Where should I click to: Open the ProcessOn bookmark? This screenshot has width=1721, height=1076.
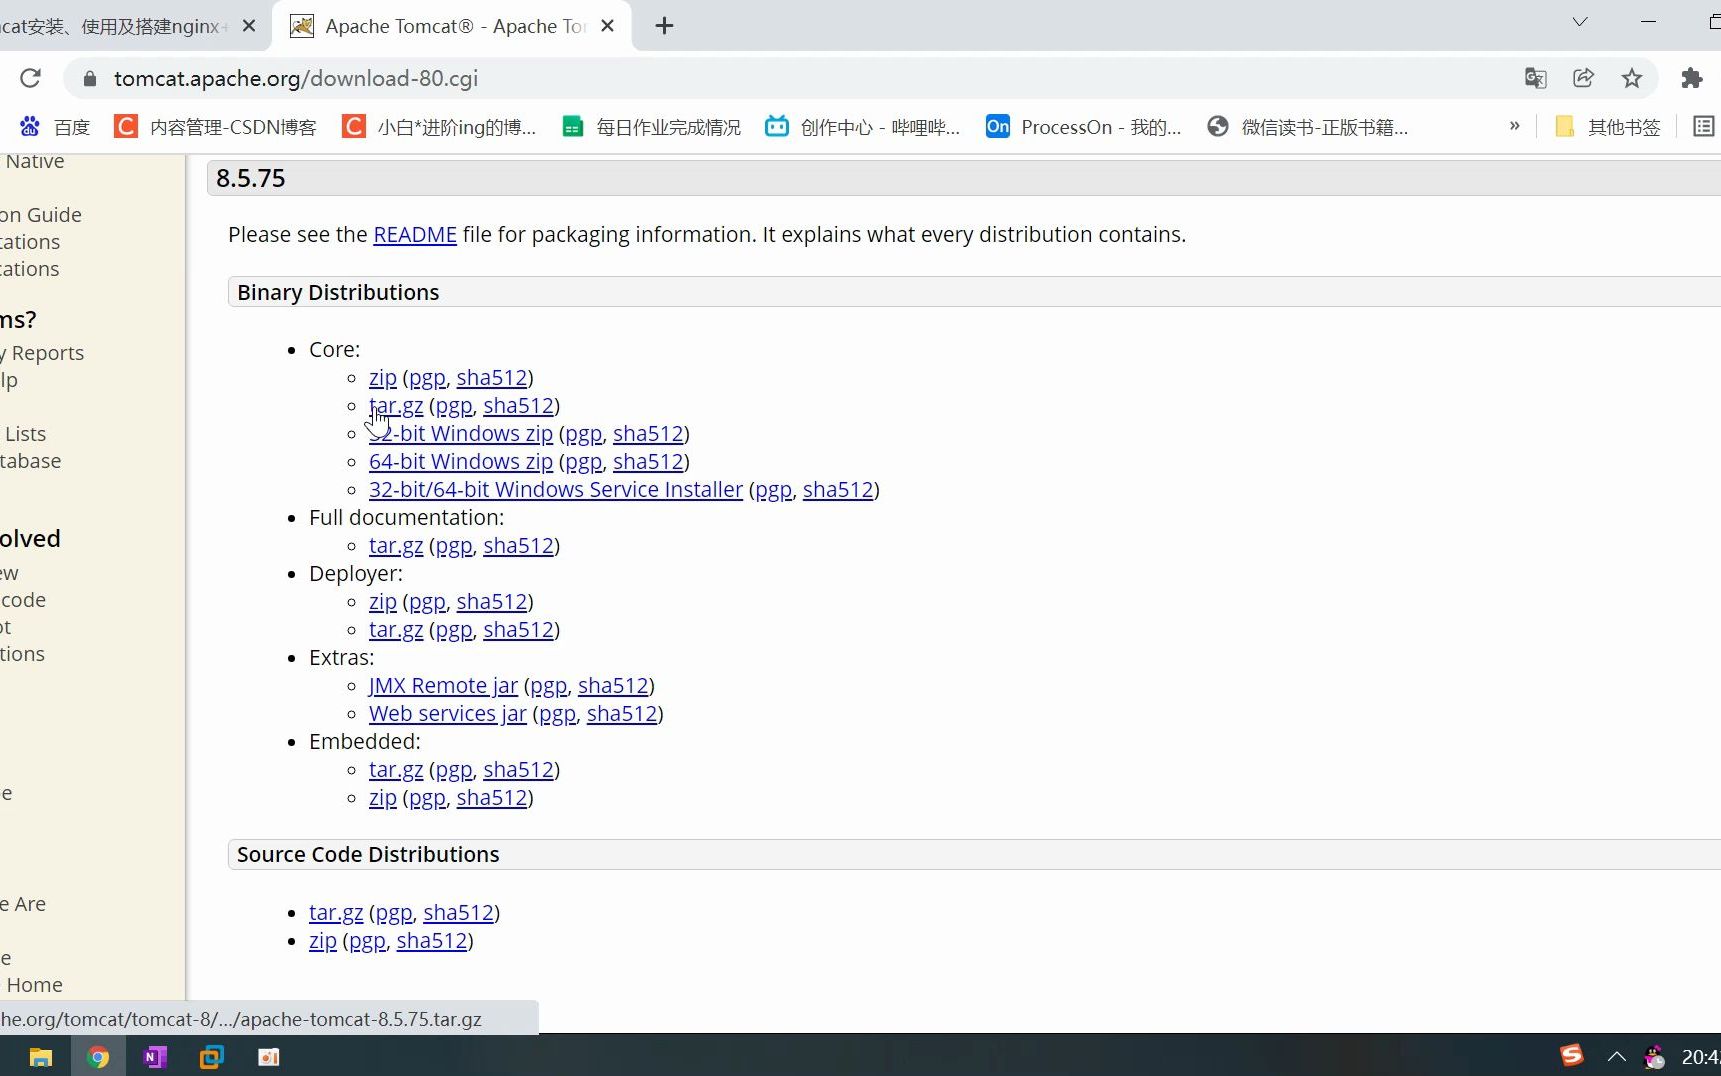point(1083,127)
